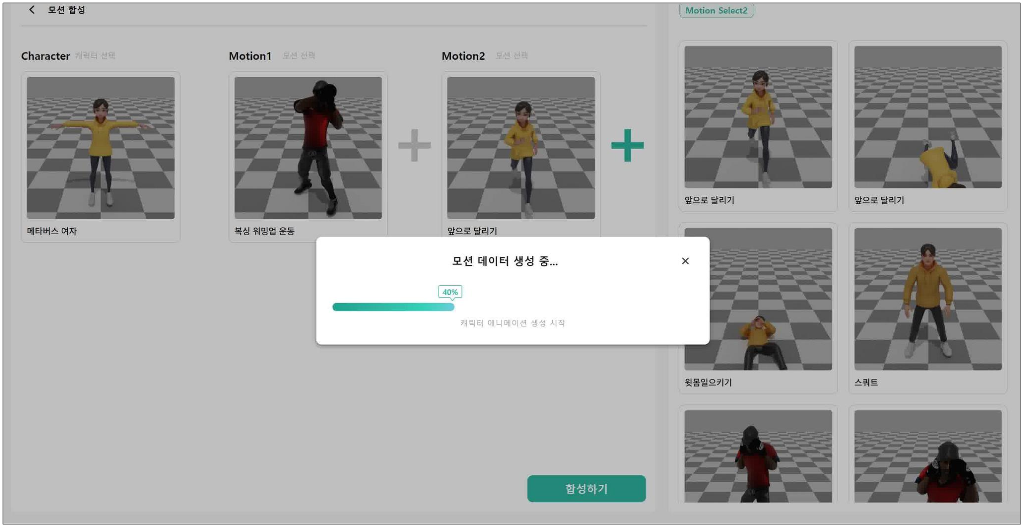Click the Motion1 heading
Viewport: 1023px width, 526px height.
(x=250, y=56)
